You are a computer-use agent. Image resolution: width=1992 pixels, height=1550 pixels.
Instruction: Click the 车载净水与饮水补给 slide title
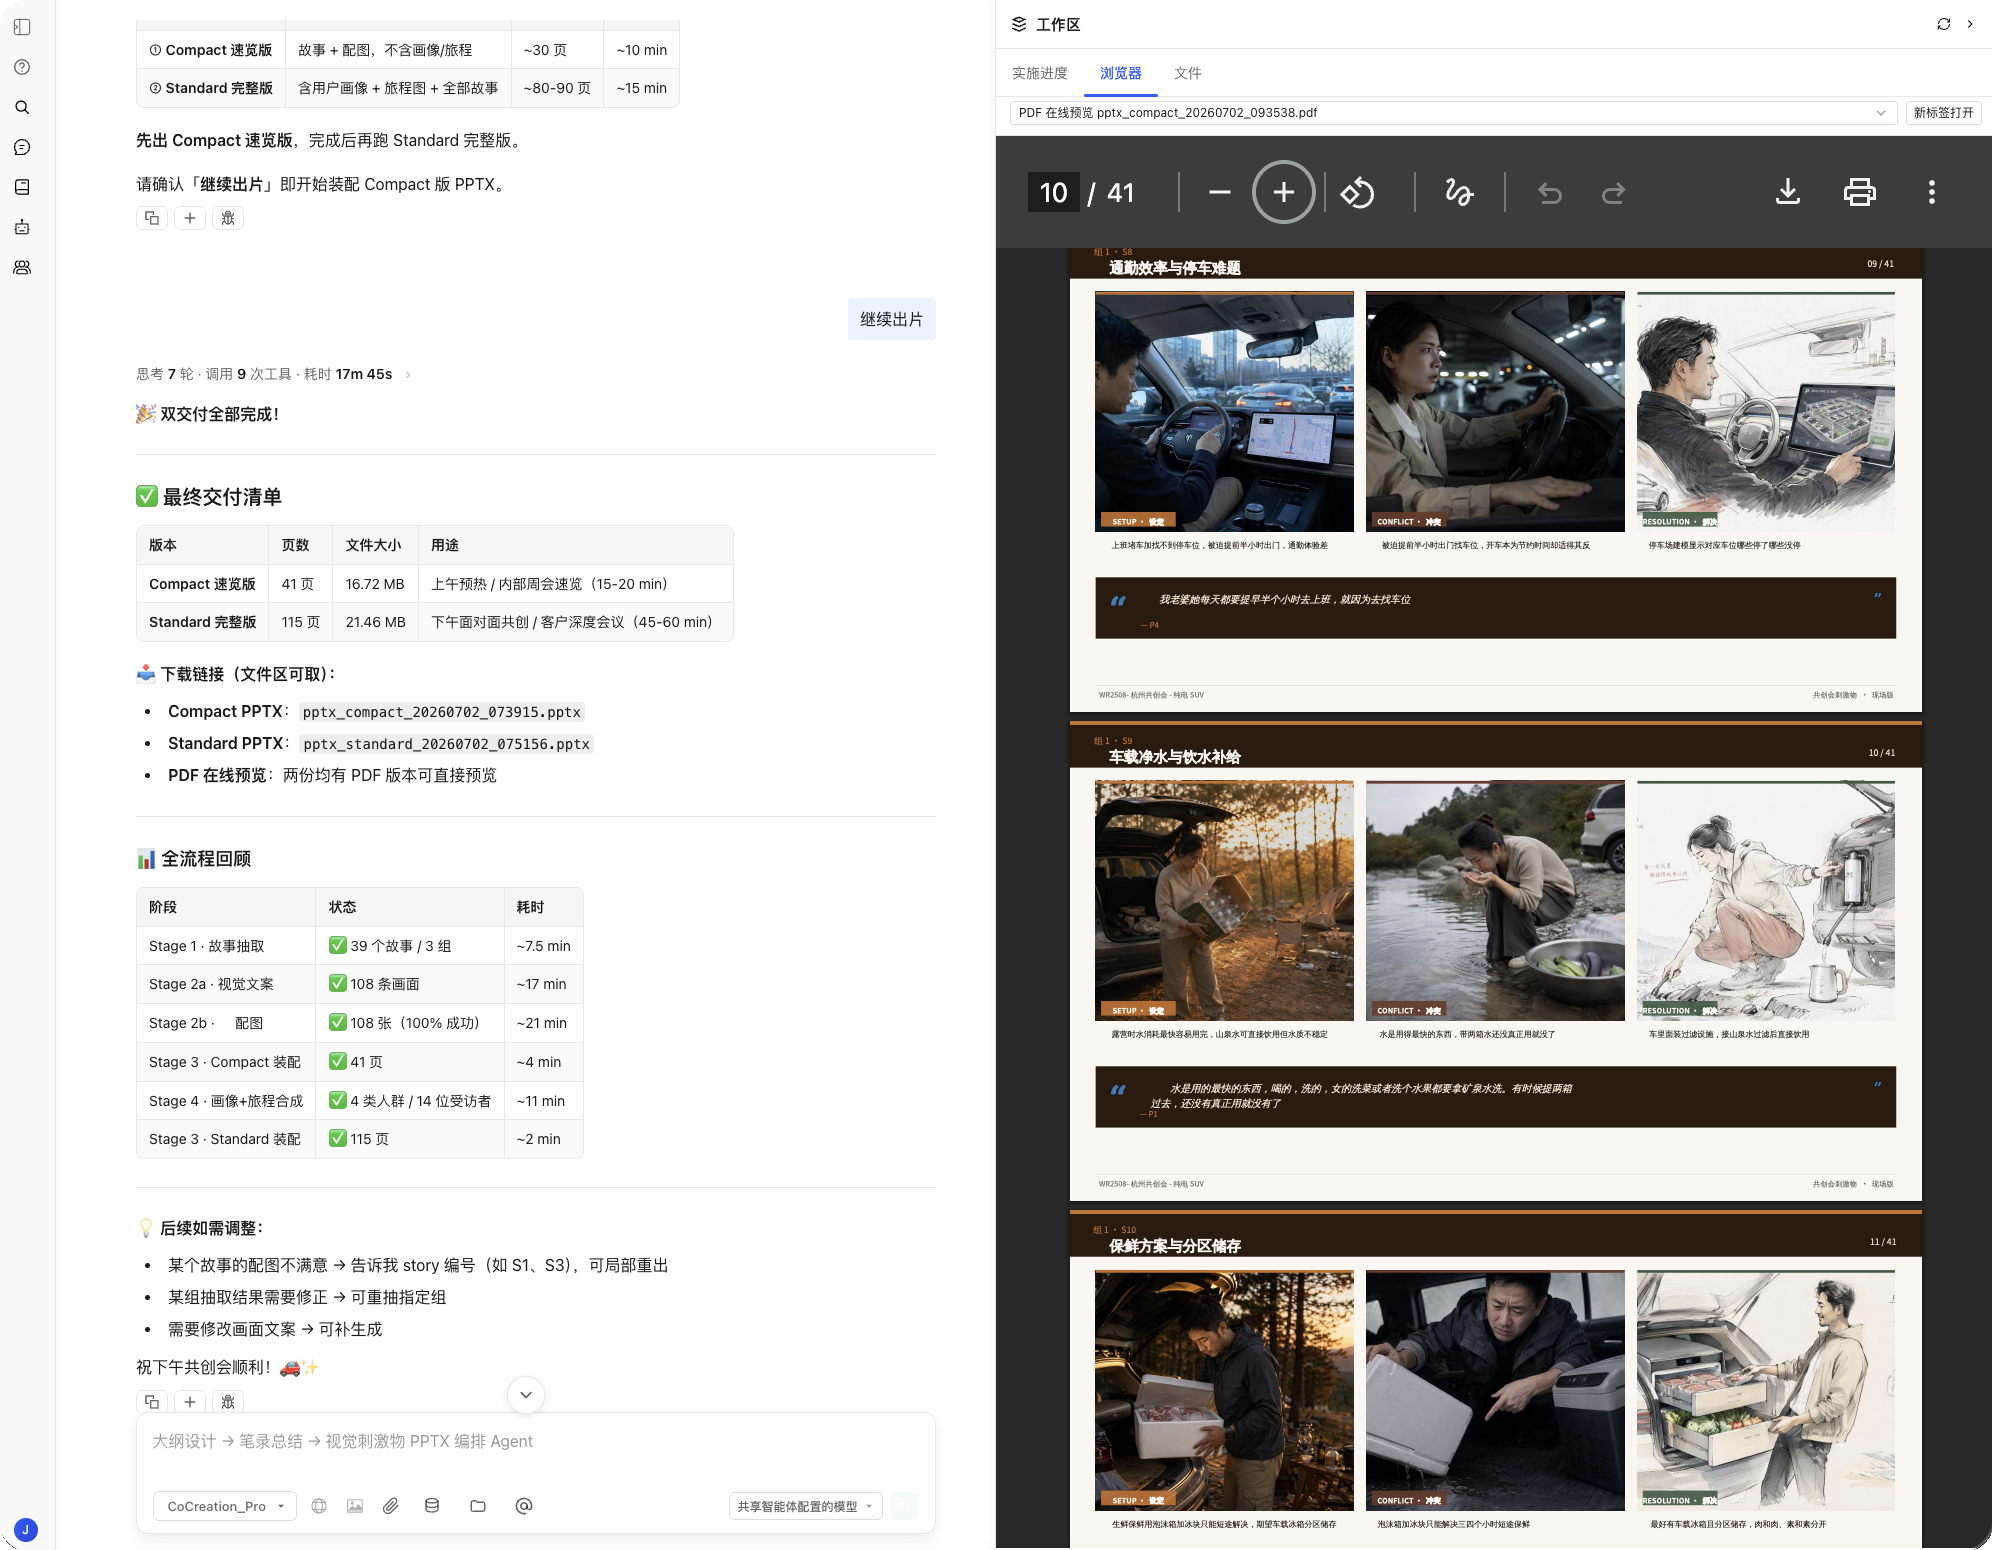coord(1174,757)
